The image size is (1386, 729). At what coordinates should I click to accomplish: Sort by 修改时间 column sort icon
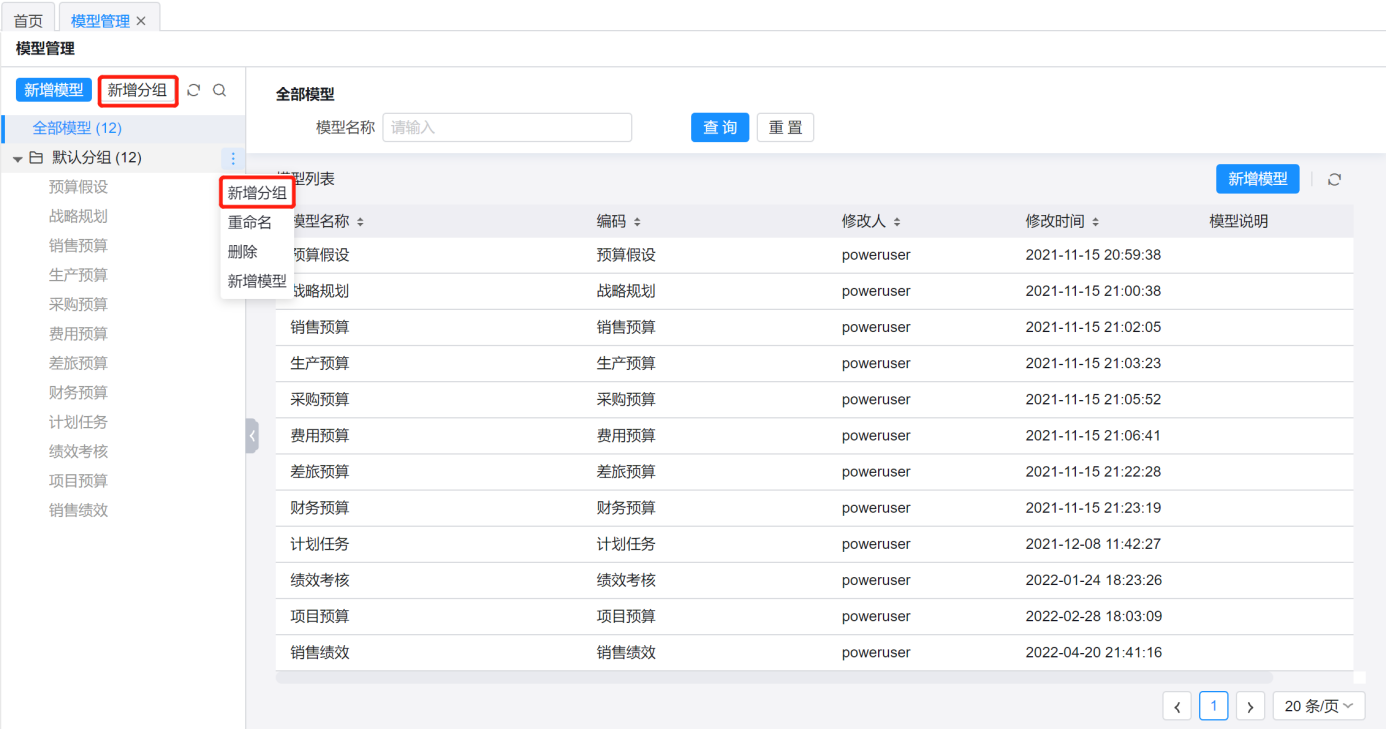coord(1095,222)
